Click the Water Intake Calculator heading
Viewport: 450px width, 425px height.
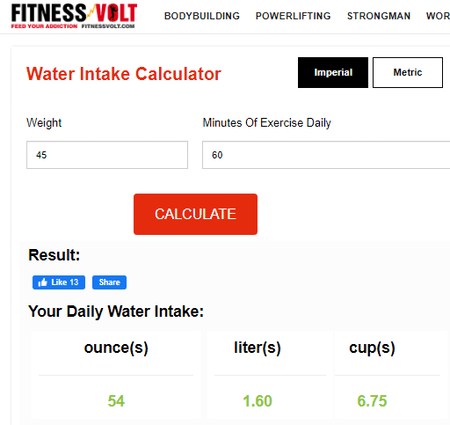point(124,74)
